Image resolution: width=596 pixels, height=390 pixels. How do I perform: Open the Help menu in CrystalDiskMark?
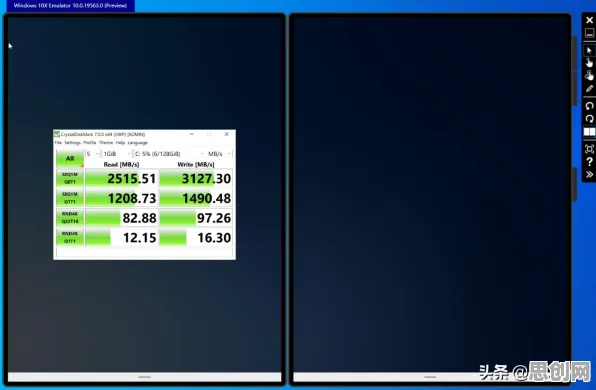(x=120, y=143)
